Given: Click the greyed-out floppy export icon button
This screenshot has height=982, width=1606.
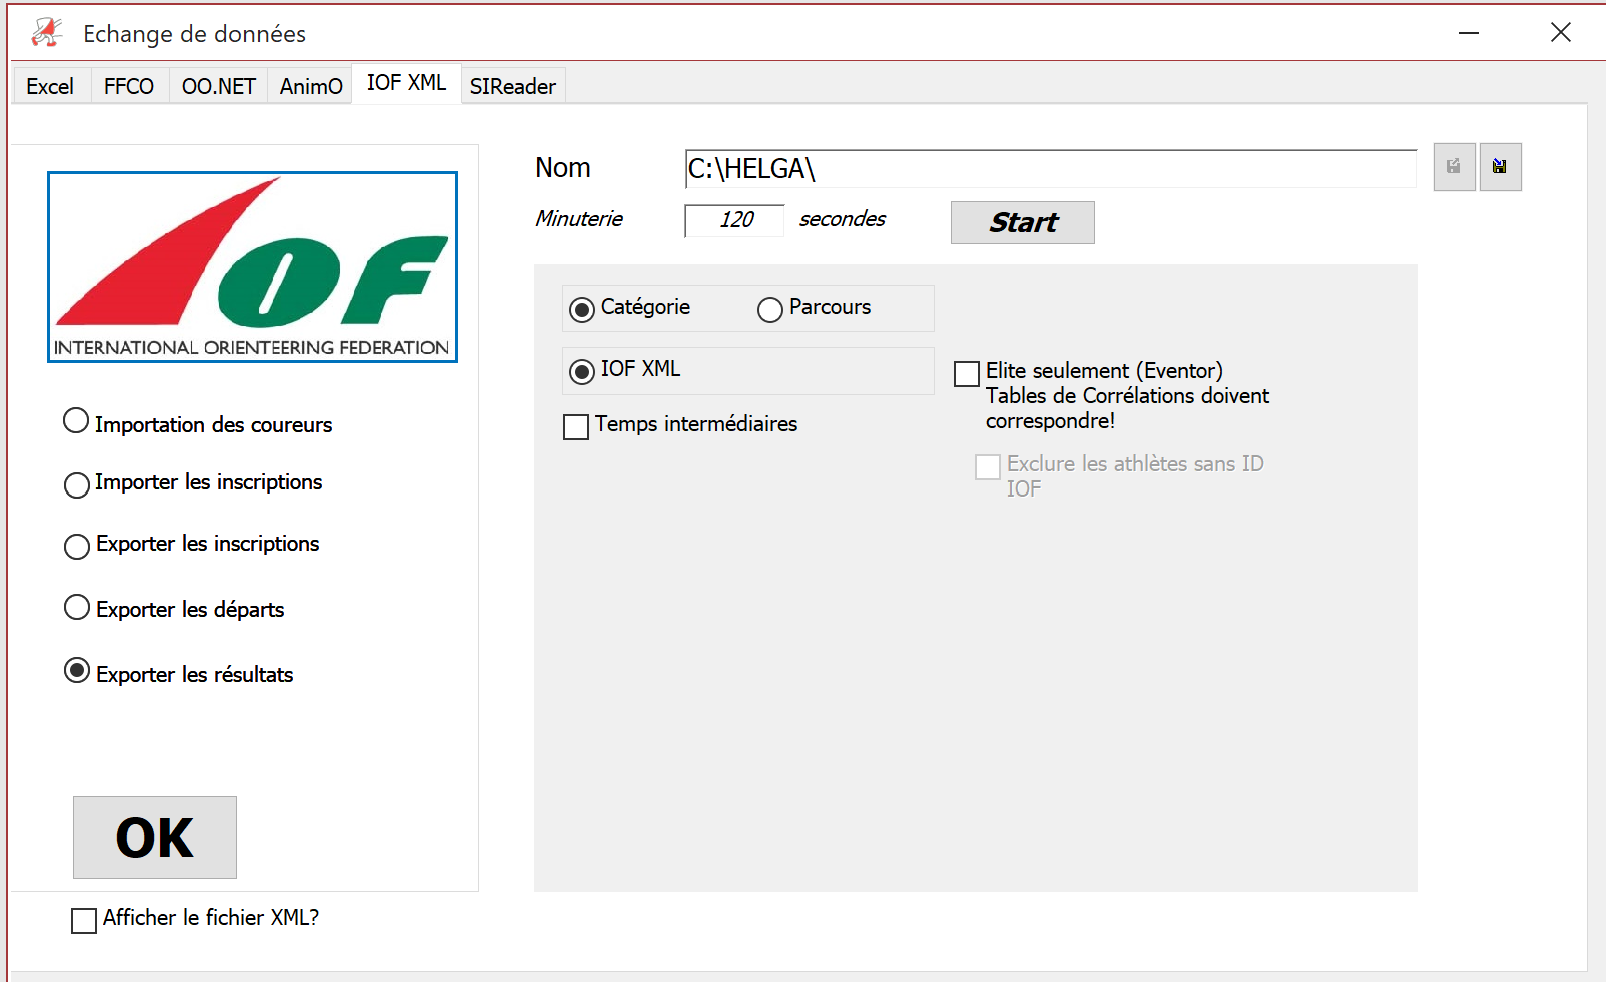Looking at the screenshot, I should [1454, 167].
